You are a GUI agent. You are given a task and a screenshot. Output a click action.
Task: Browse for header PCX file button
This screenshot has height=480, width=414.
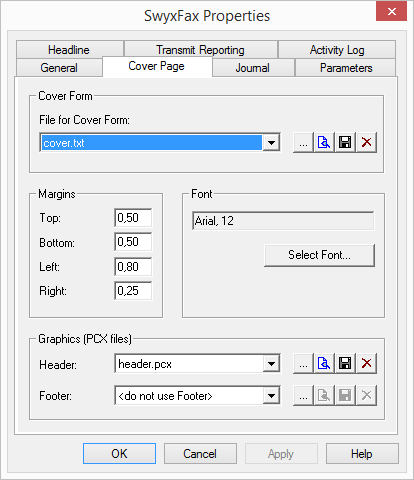pos(303,364)
